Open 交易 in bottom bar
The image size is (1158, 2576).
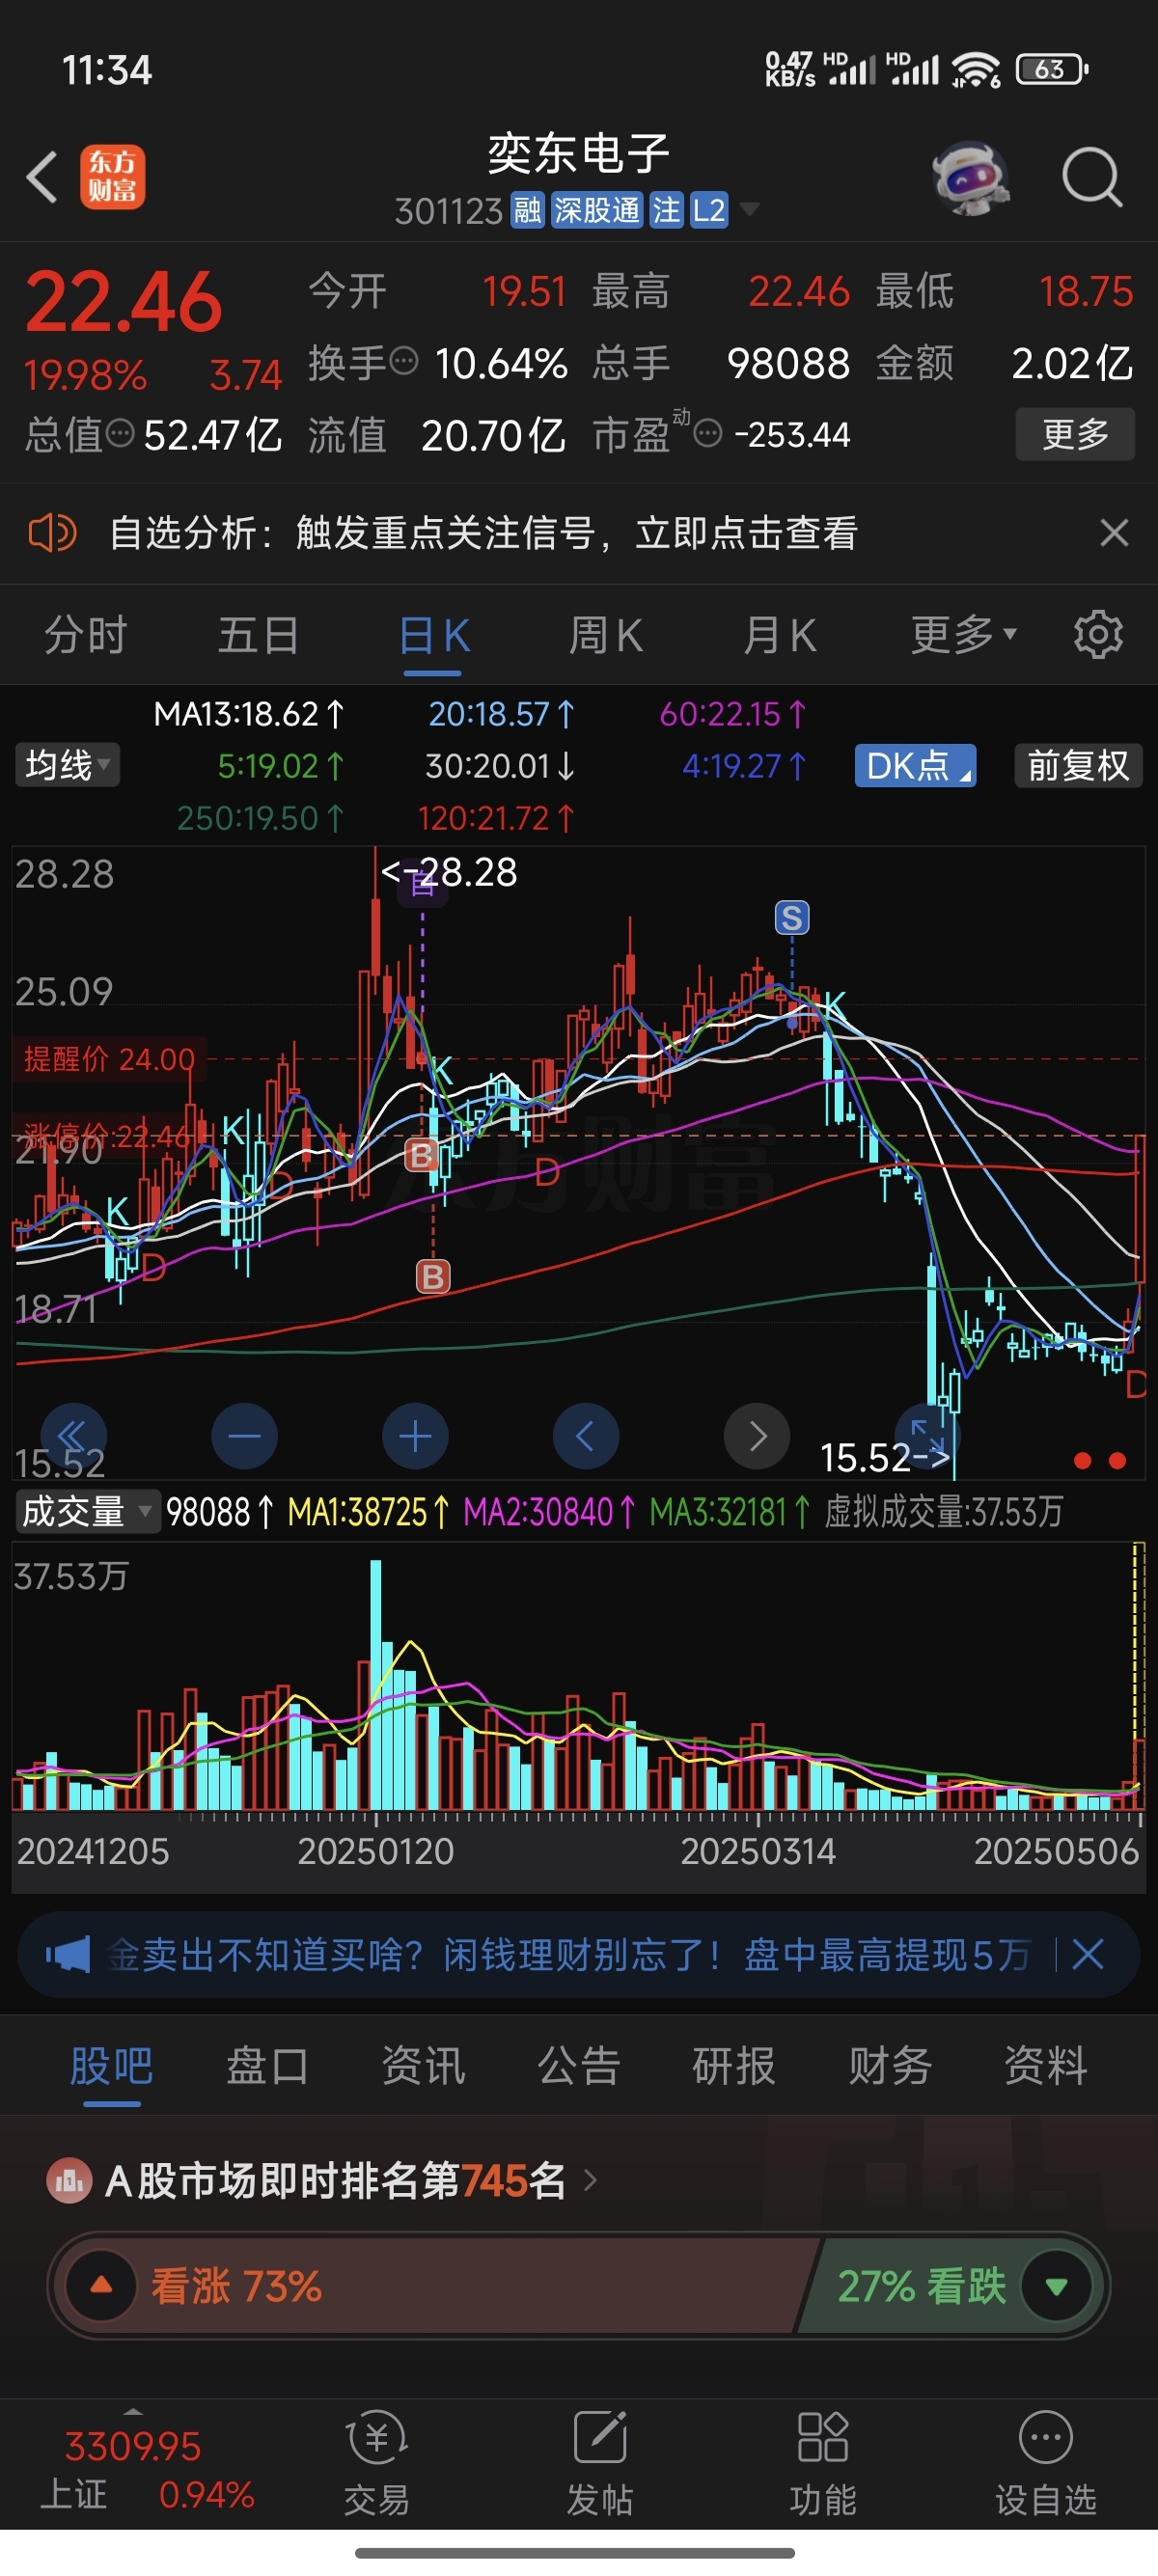(x=377, y=2462)
